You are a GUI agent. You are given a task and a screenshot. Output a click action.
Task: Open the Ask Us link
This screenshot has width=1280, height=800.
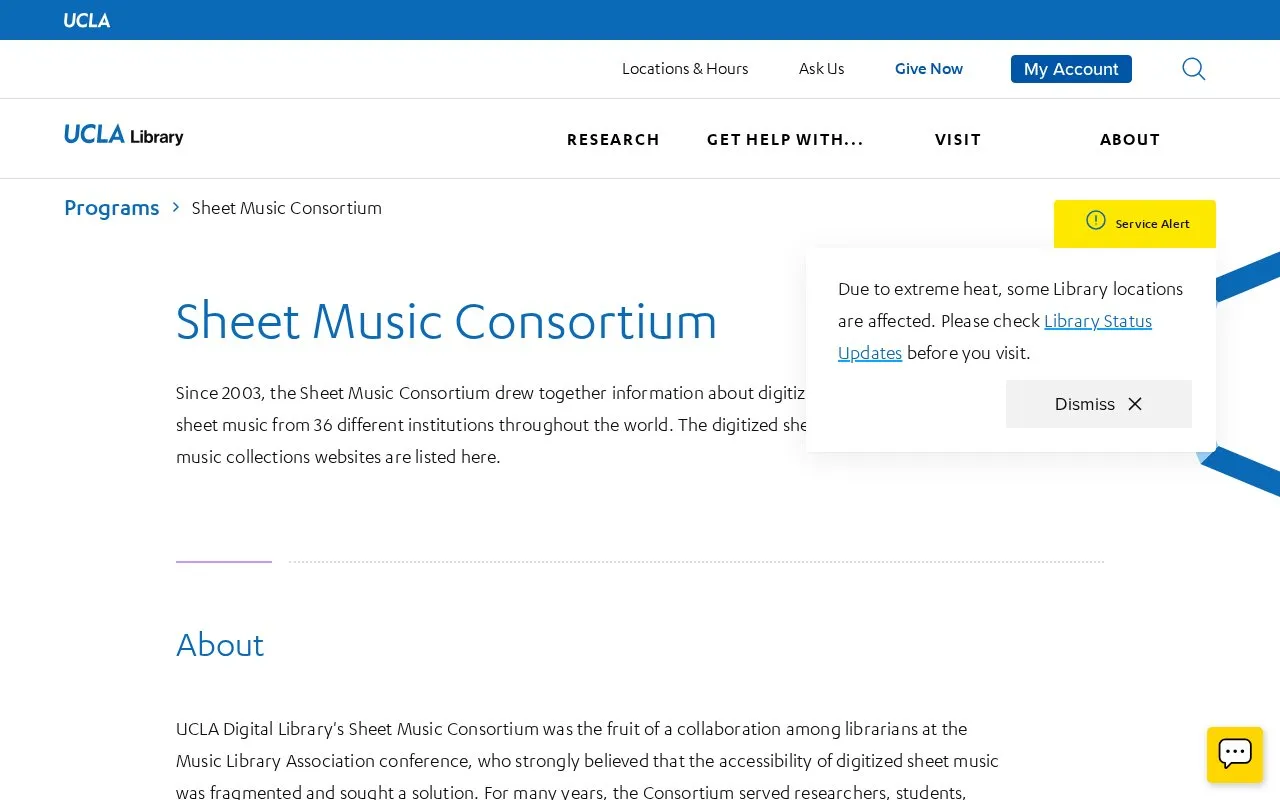pos(822,69)
